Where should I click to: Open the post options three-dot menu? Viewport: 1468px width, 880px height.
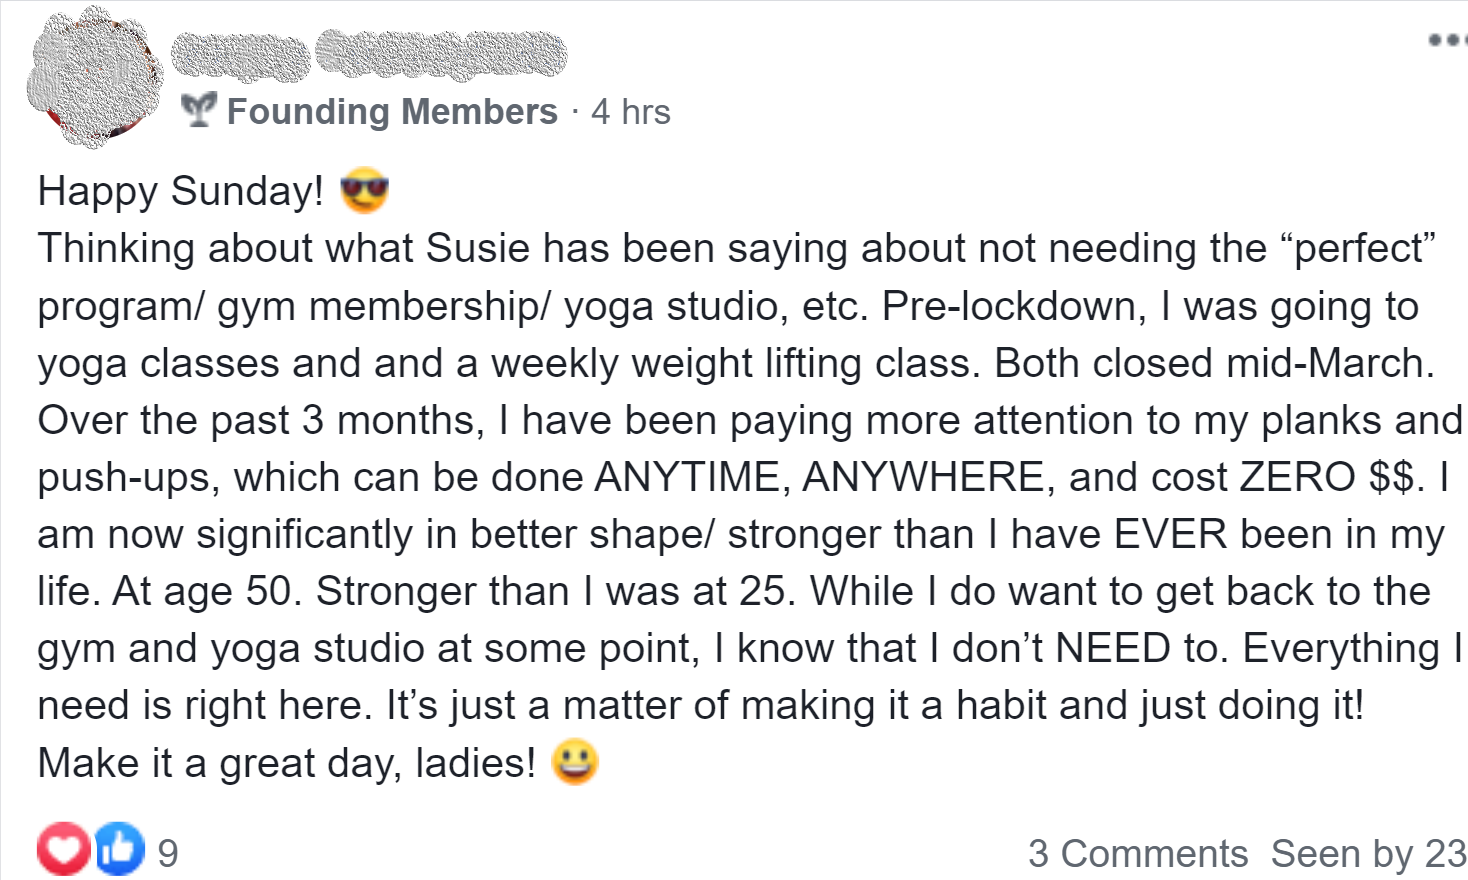click(x=1447, y=40)
